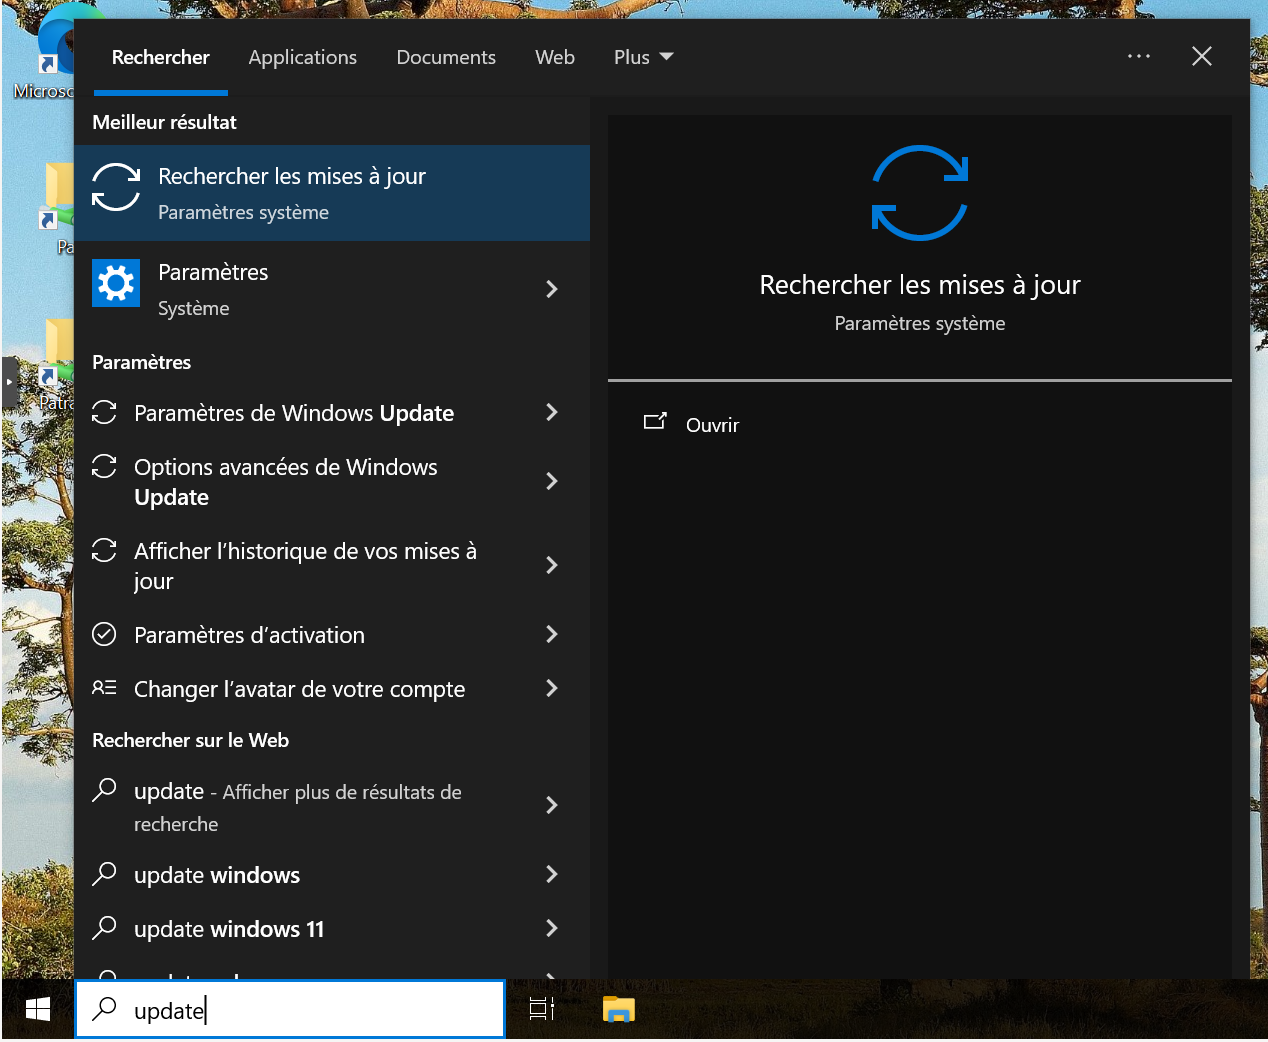1268x1042 pixels.
Task: Click the checkmark icon for Paramètres d'activation
Action: [104, 634]
